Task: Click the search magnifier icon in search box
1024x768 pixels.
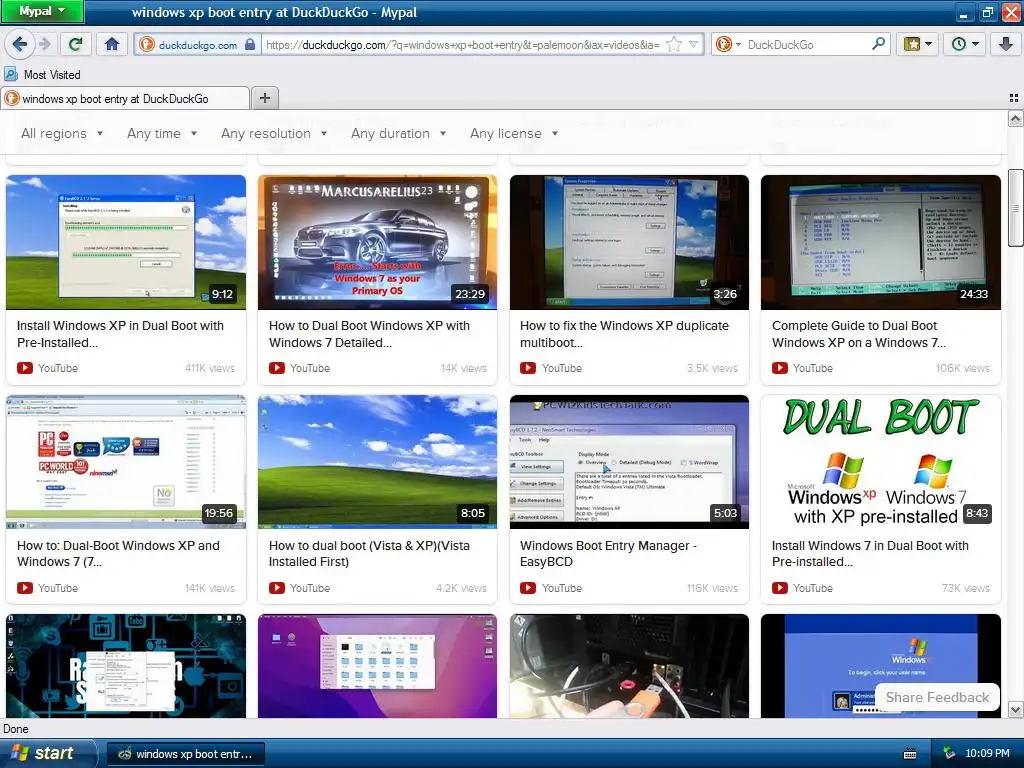Action: tap(878, 44)
